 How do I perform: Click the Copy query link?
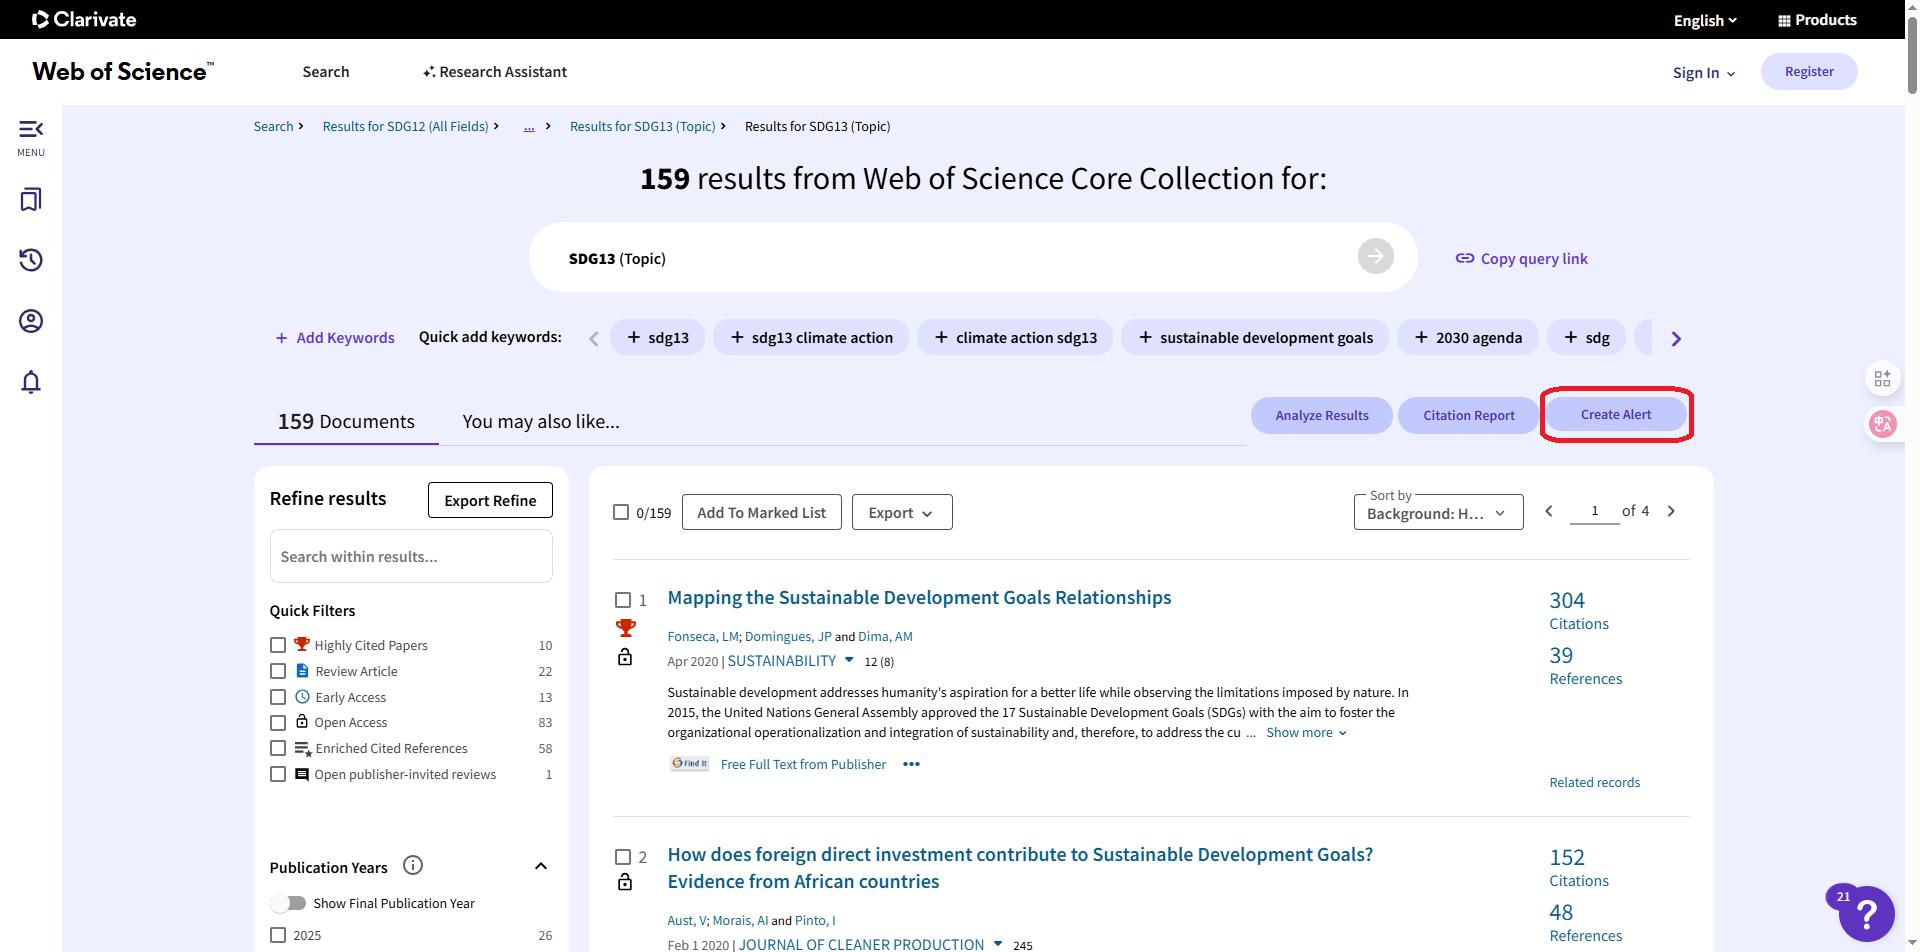pos(1521,259)
